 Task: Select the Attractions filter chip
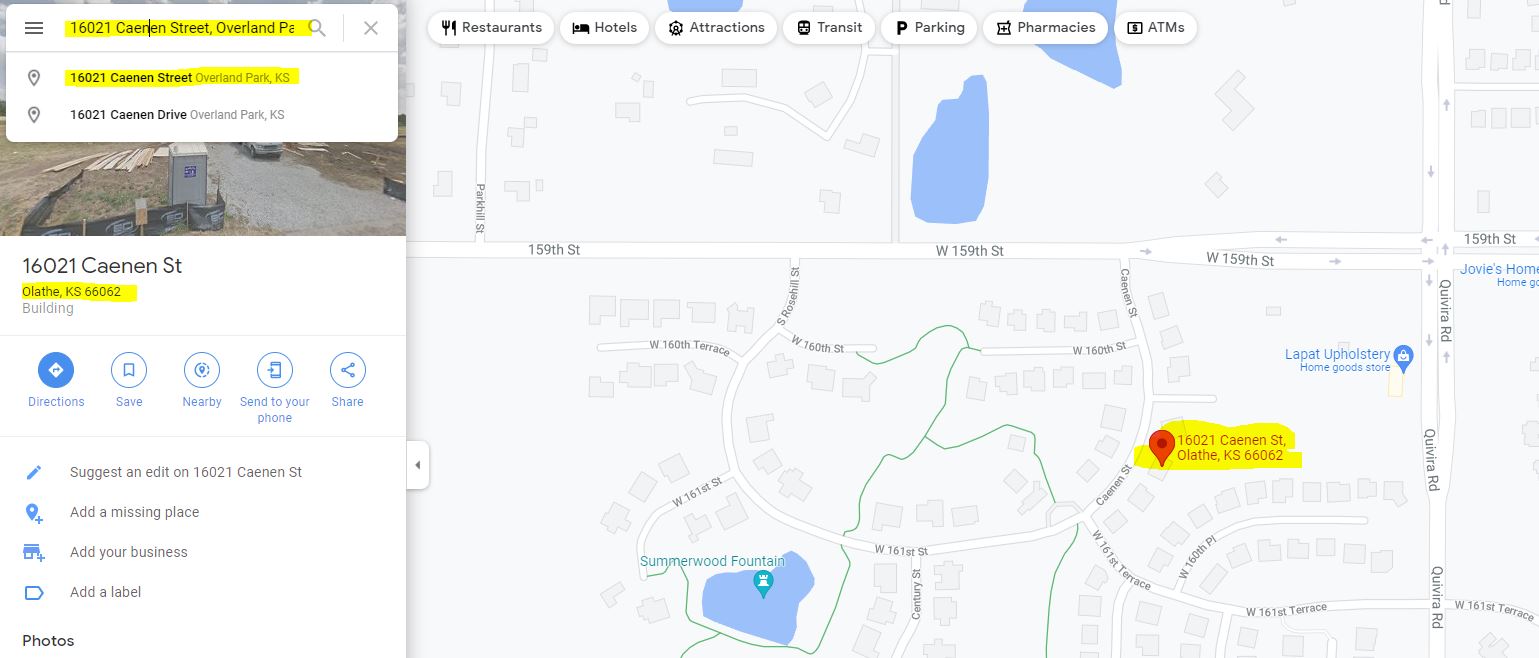[x=716, y=28]
